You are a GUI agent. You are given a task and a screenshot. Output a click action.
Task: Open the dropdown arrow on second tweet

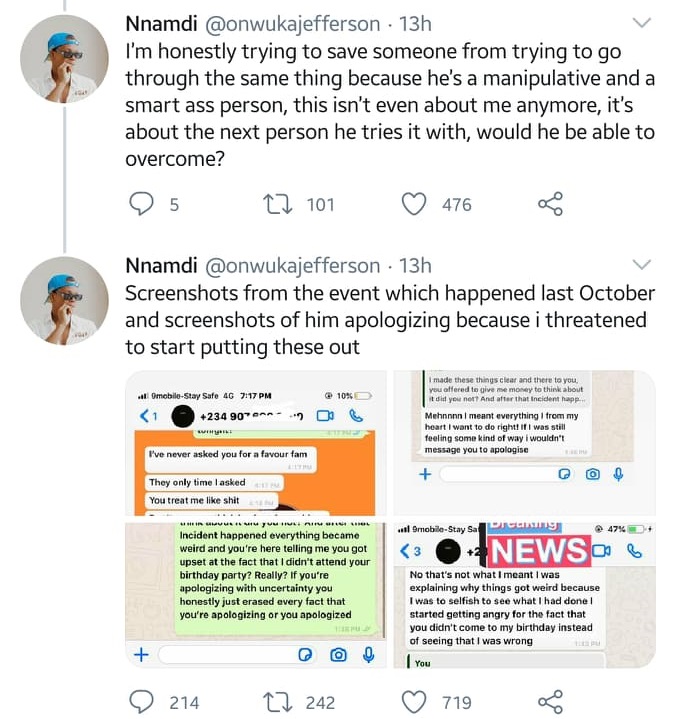point(643,265)
